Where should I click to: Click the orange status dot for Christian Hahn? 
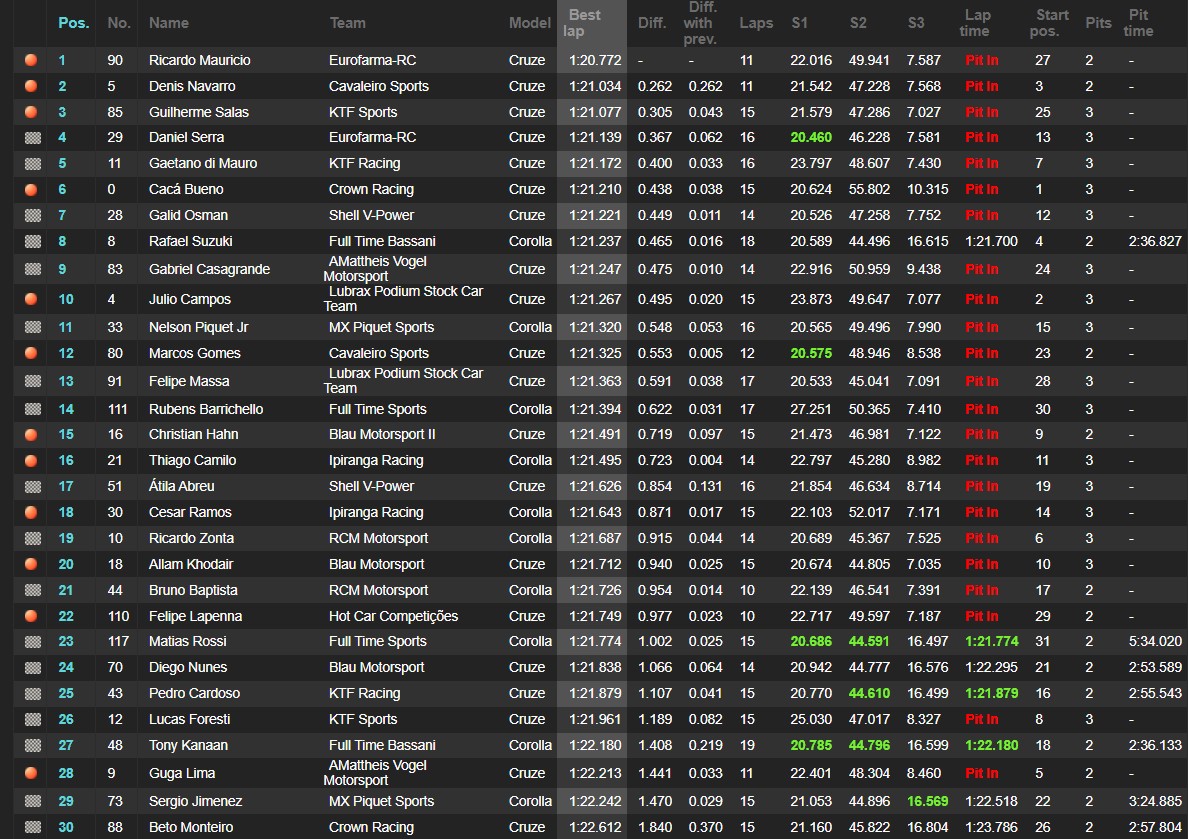pos(31,434)
